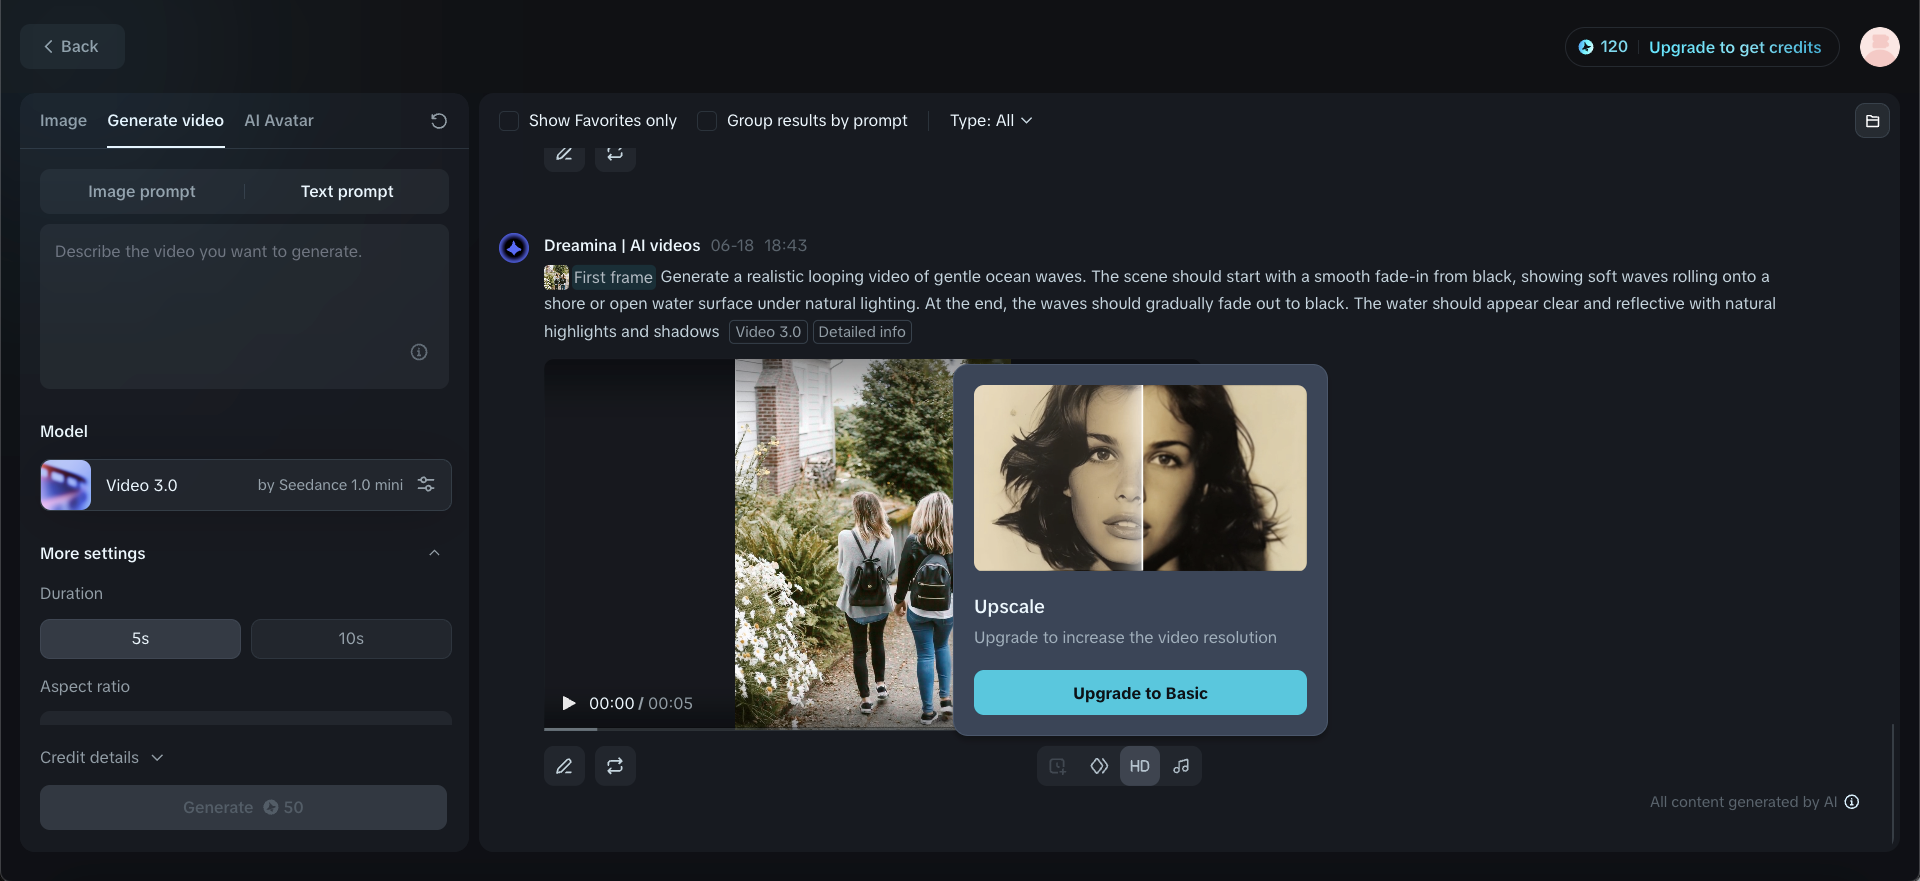The image size is (1920, 881).
Task: Switch to the AI Avatar tab
Action: [279, 120]
